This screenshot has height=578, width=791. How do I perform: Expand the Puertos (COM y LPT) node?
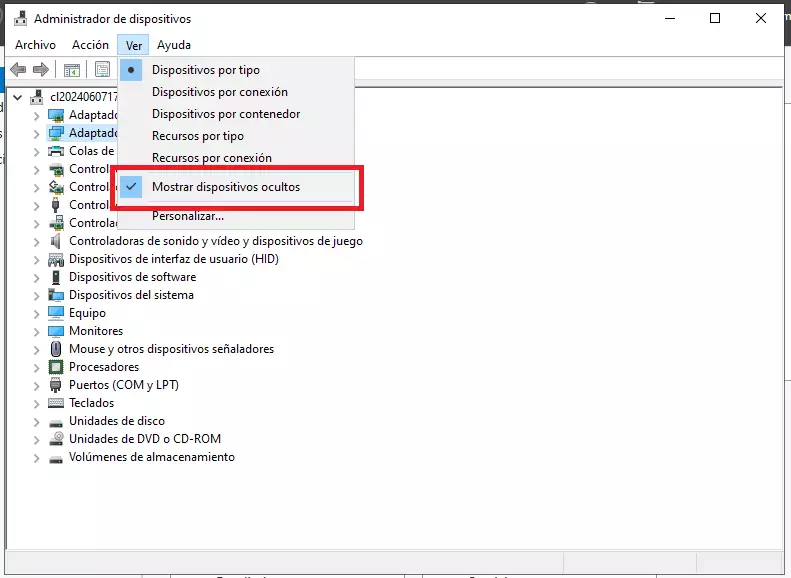[37, 385]
